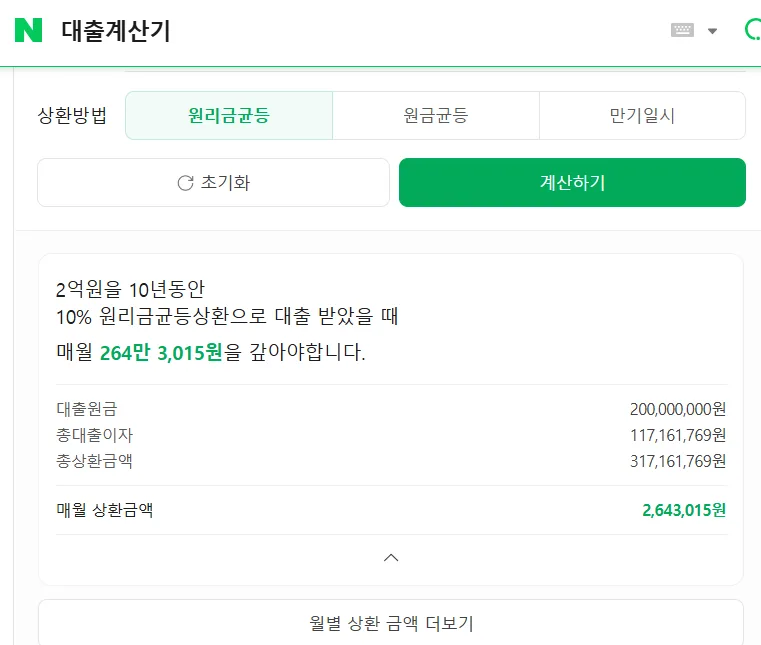The height and width of the screenshot is (645, 761).
Task: Click the green 264만 3,015원 monthly amount
Action: [161, 352]
